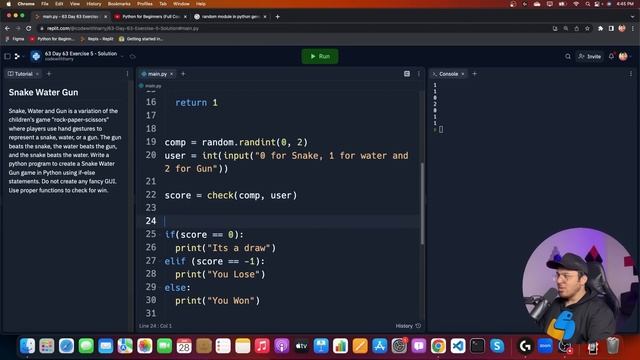The width and height of the screenshot is (640, 360).
Task: Open App Store from the dock
Action: 380,346
